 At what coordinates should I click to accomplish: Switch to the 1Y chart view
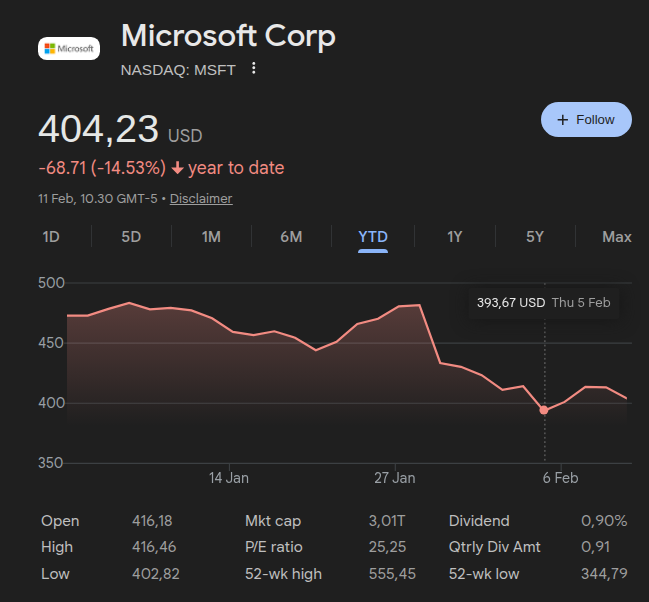[x=455, y=237]
